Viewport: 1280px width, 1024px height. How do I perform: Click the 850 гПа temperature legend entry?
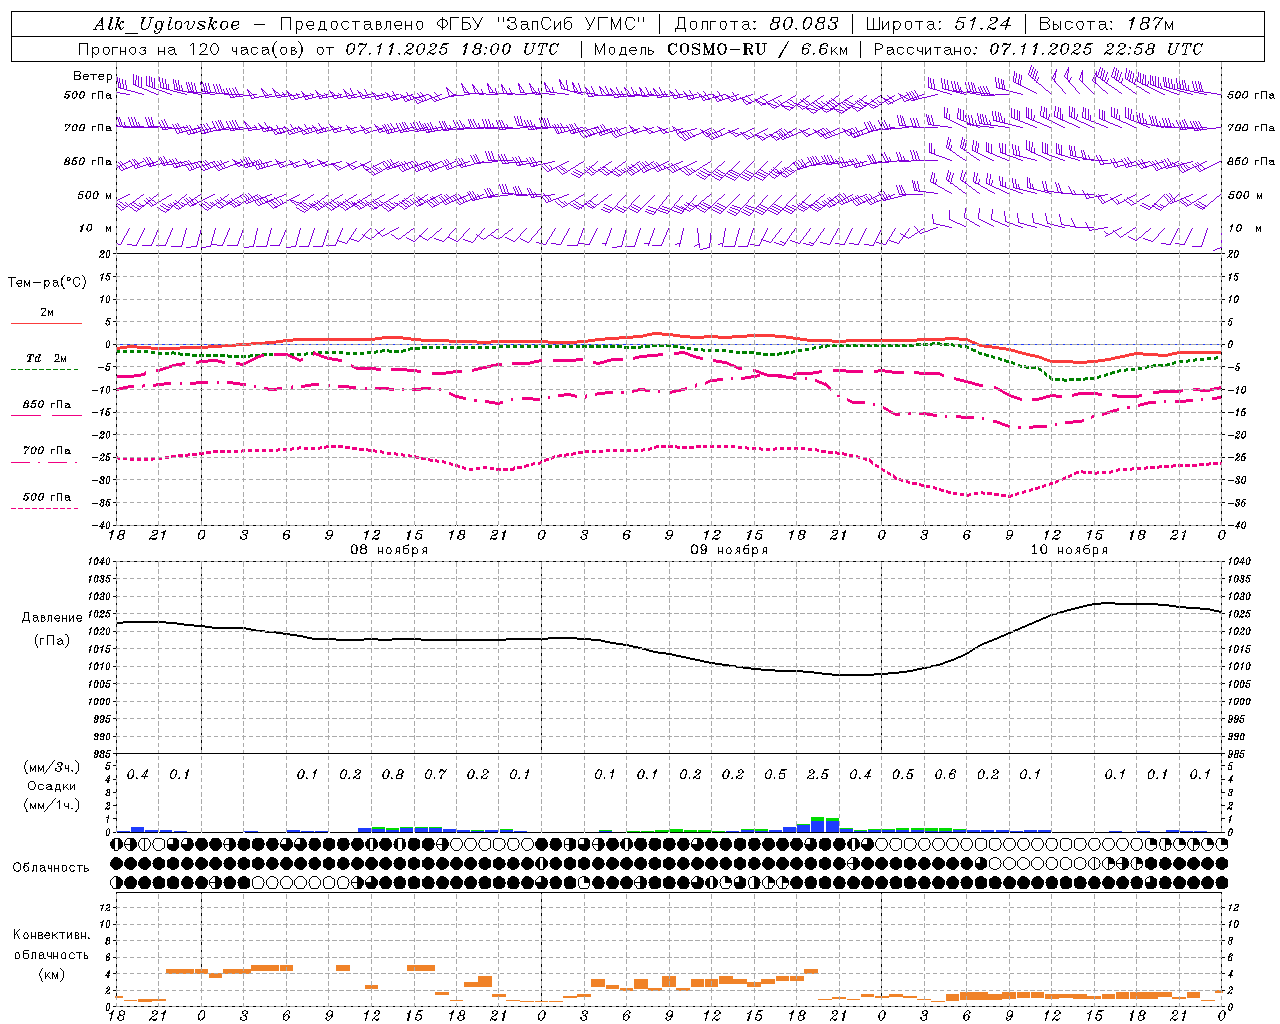coord(47,405)
